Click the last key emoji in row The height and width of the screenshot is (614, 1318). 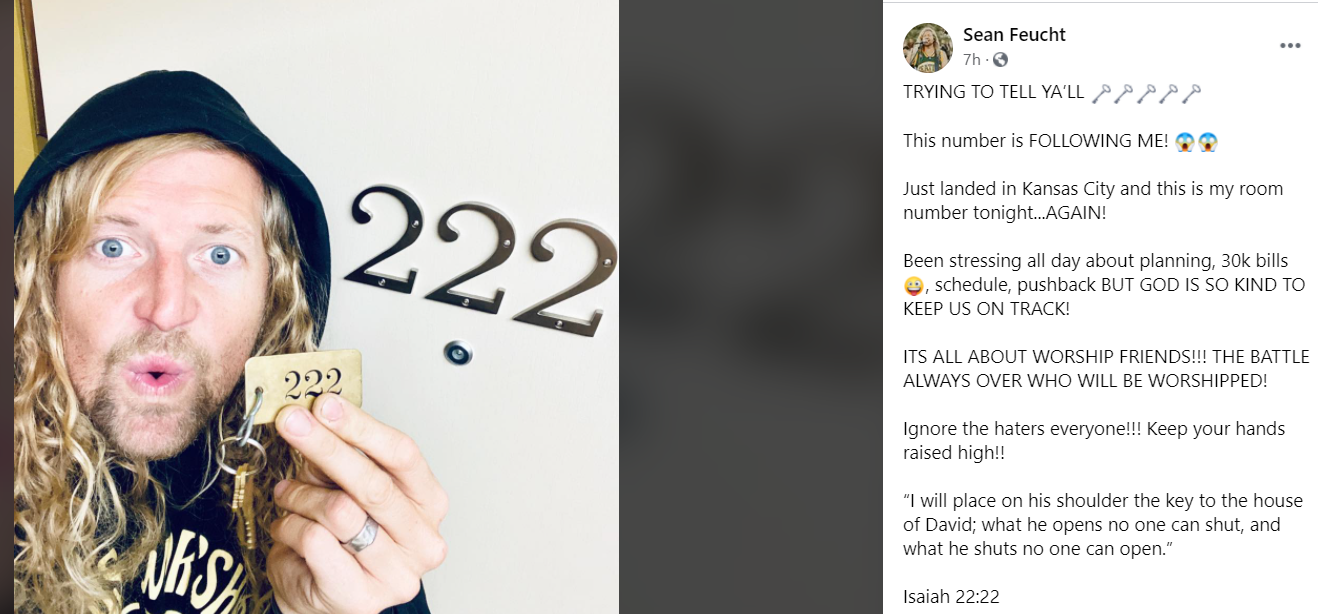[1191, 93]
